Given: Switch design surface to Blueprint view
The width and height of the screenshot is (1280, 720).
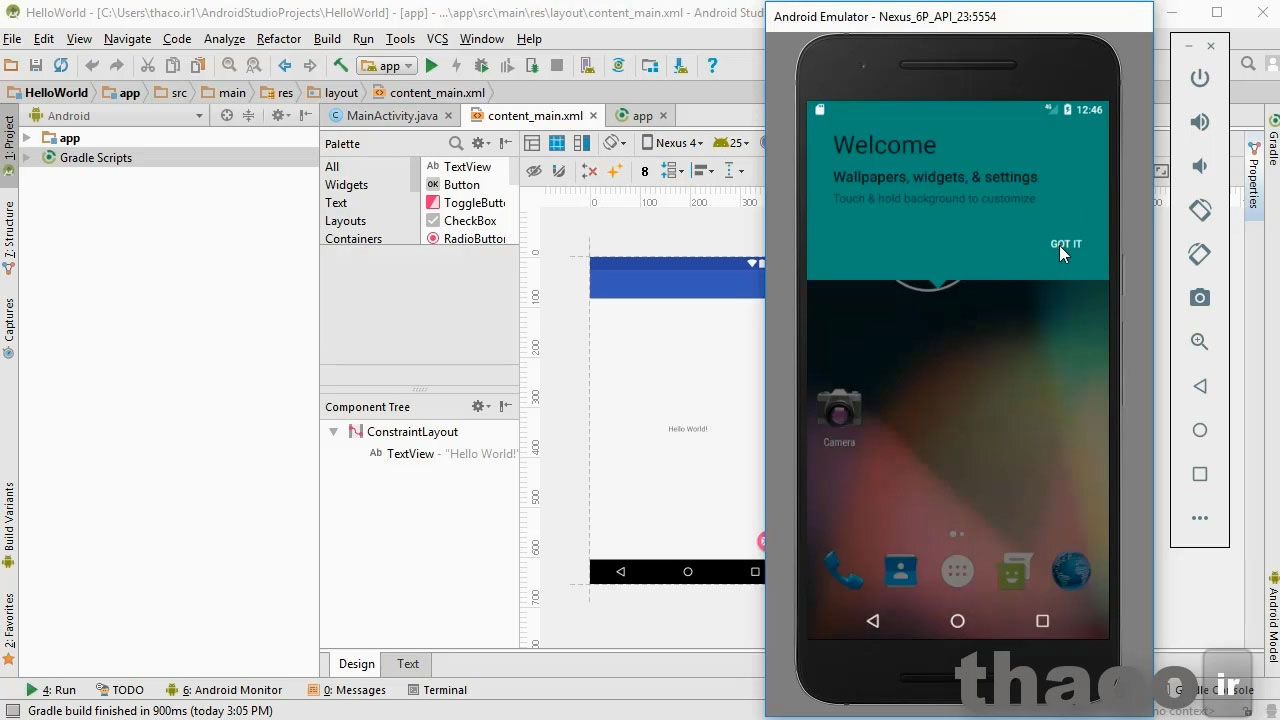Looking at the screenshot, I should click(557, 143).
